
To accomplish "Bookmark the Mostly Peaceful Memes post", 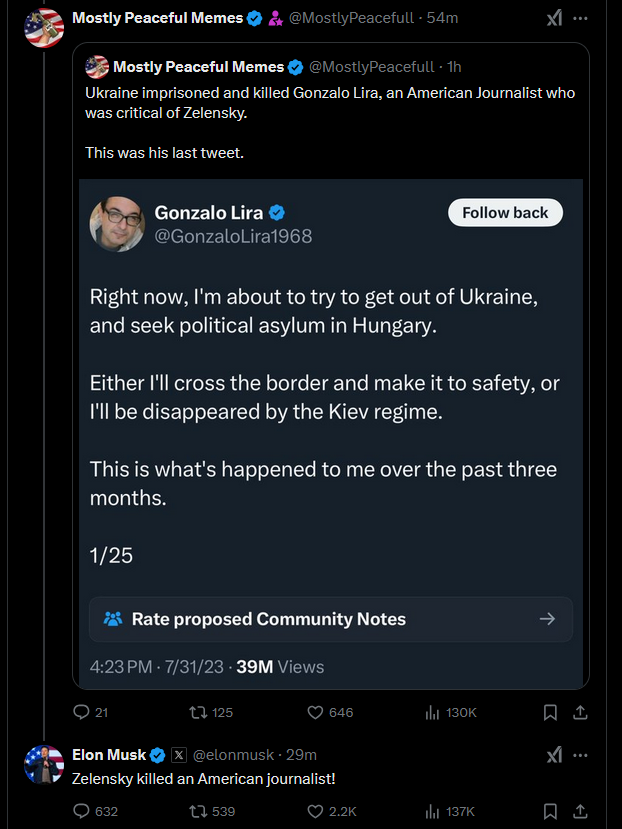I will pos(550,712).
